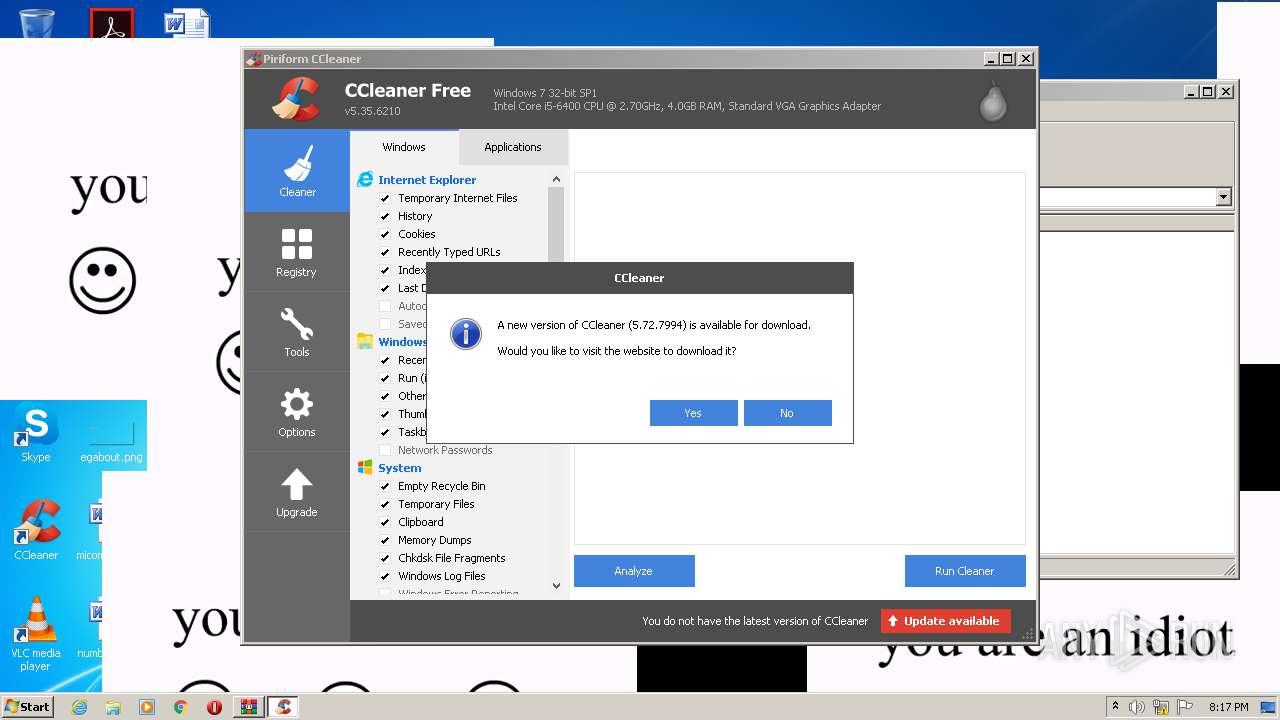Click the red Update available button
The width and height of the screenshot is (1280, 720).
(x=946, y=621)
